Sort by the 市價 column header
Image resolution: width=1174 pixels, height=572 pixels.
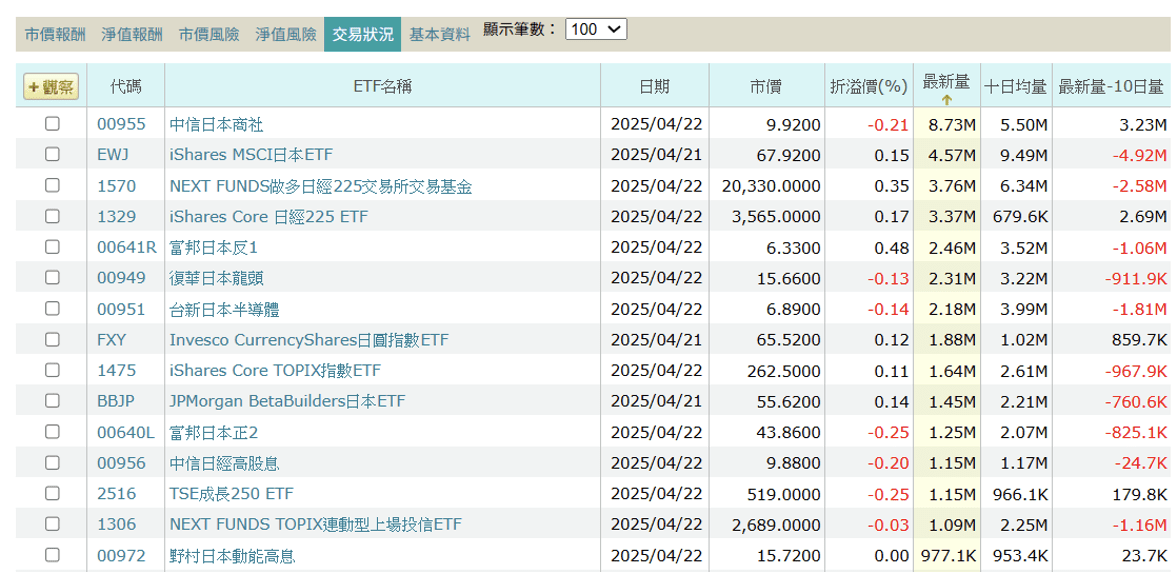pos(765,87)
